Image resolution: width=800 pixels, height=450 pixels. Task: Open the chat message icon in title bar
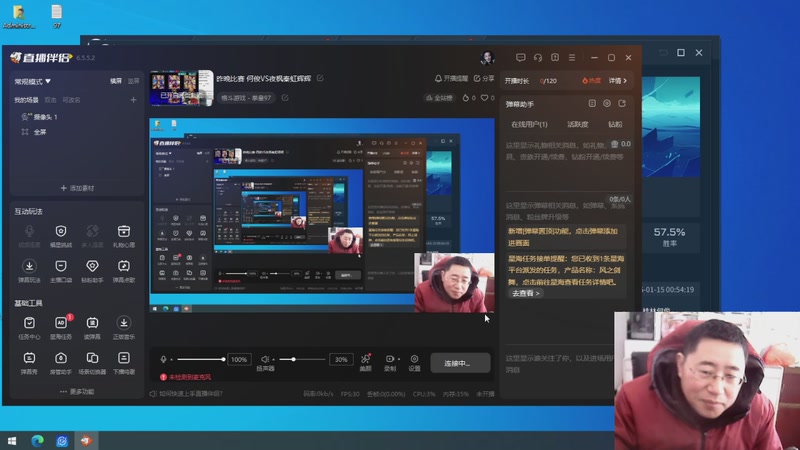coord(520,58)
